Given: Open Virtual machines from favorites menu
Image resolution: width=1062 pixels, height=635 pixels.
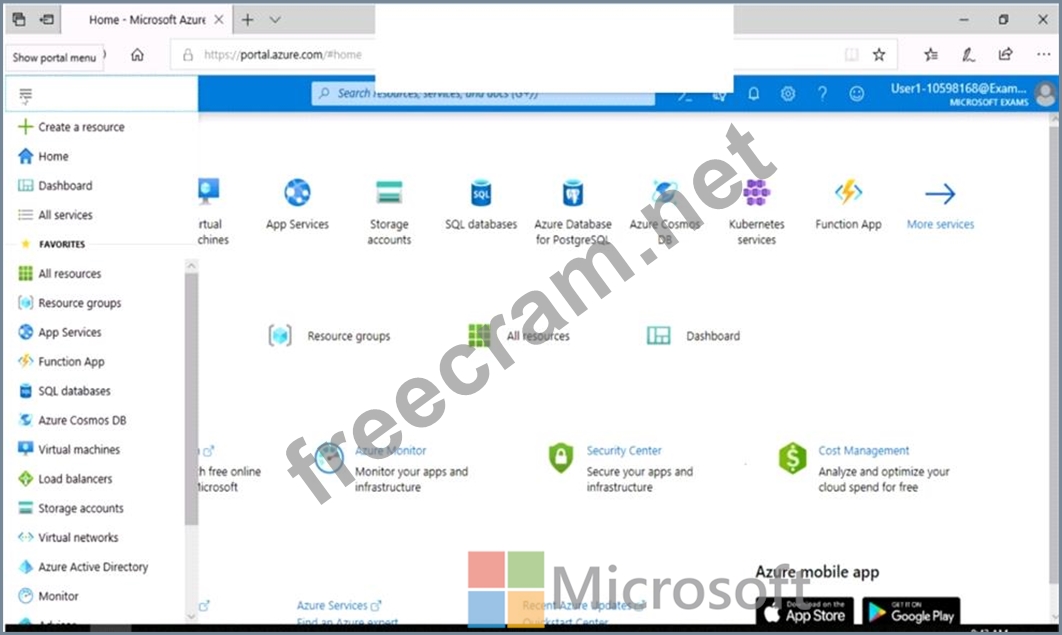Looking at the screenshot, I should click(78, 450).
